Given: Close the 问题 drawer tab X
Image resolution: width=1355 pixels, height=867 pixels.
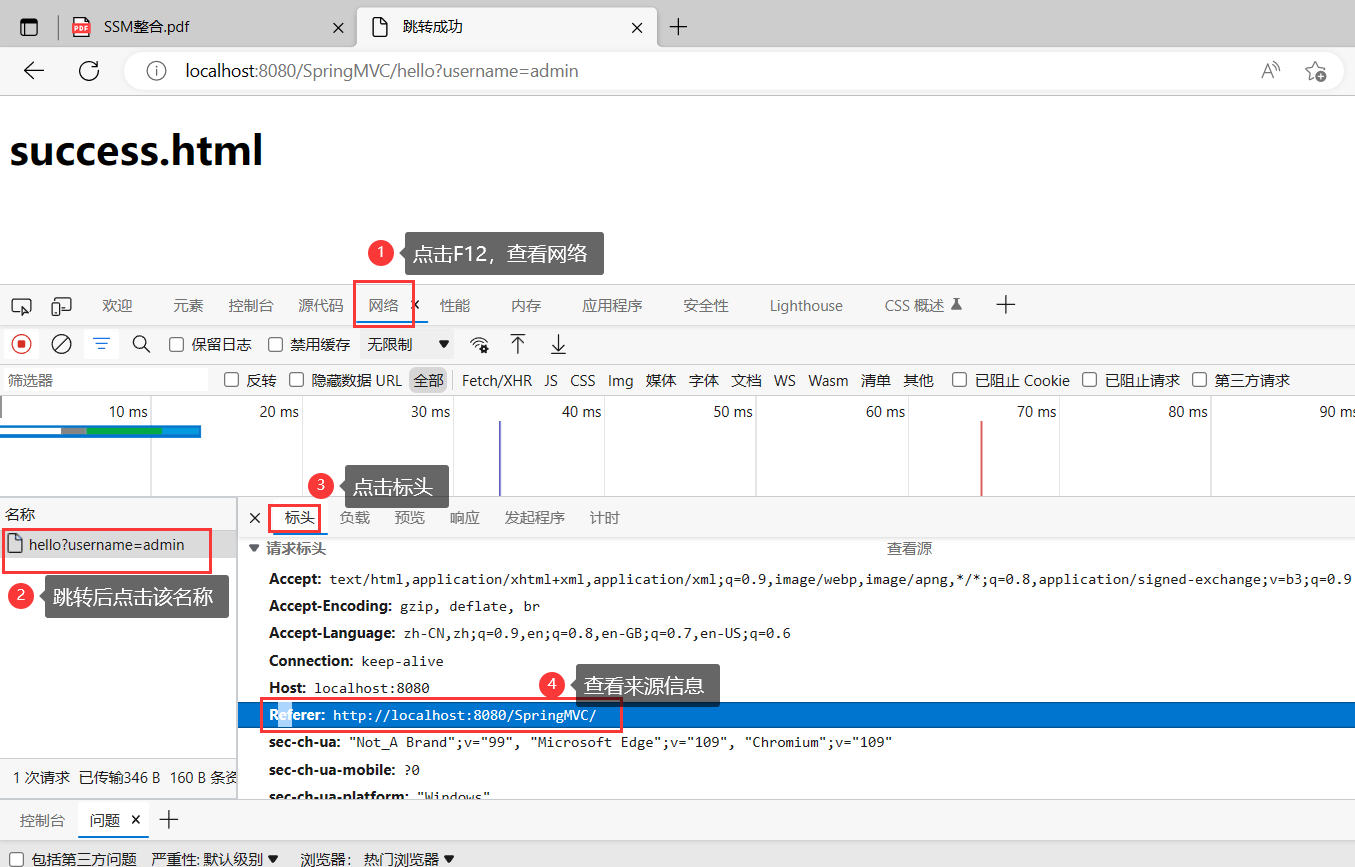Looking at the screenshot, I should (x=136, y=820).
